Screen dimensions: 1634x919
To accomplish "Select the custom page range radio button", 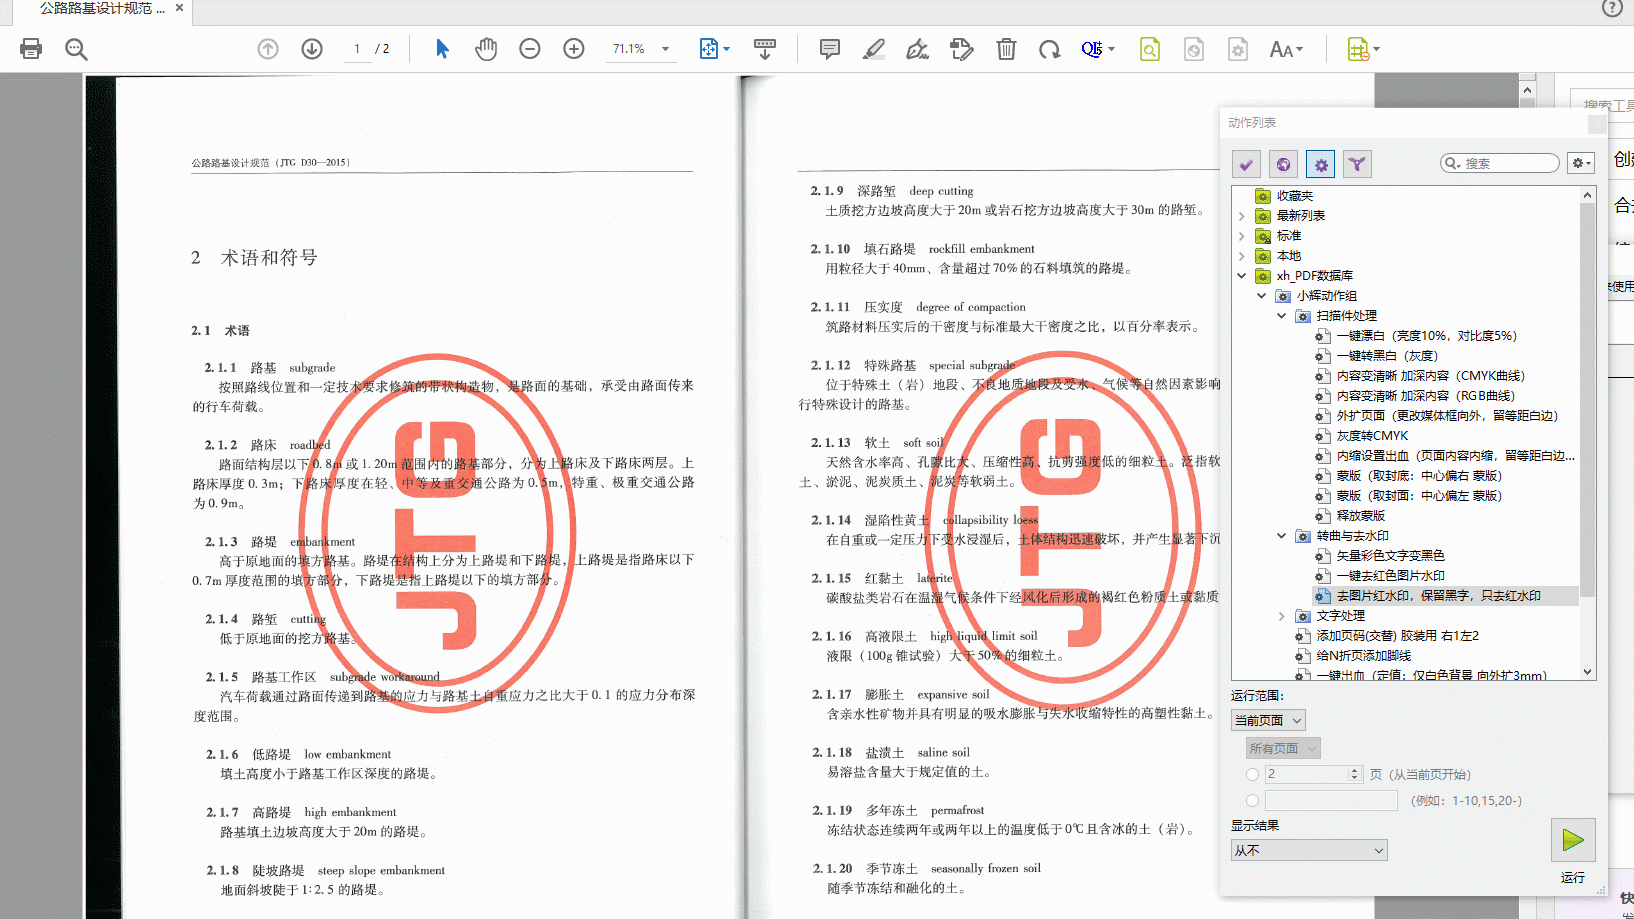I will pos(1252,800).
